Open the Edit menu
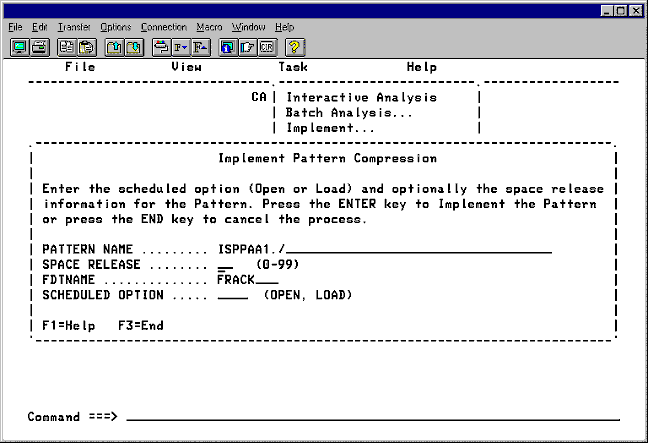Screen dimensions: 648x443 [x=40, y=27]
